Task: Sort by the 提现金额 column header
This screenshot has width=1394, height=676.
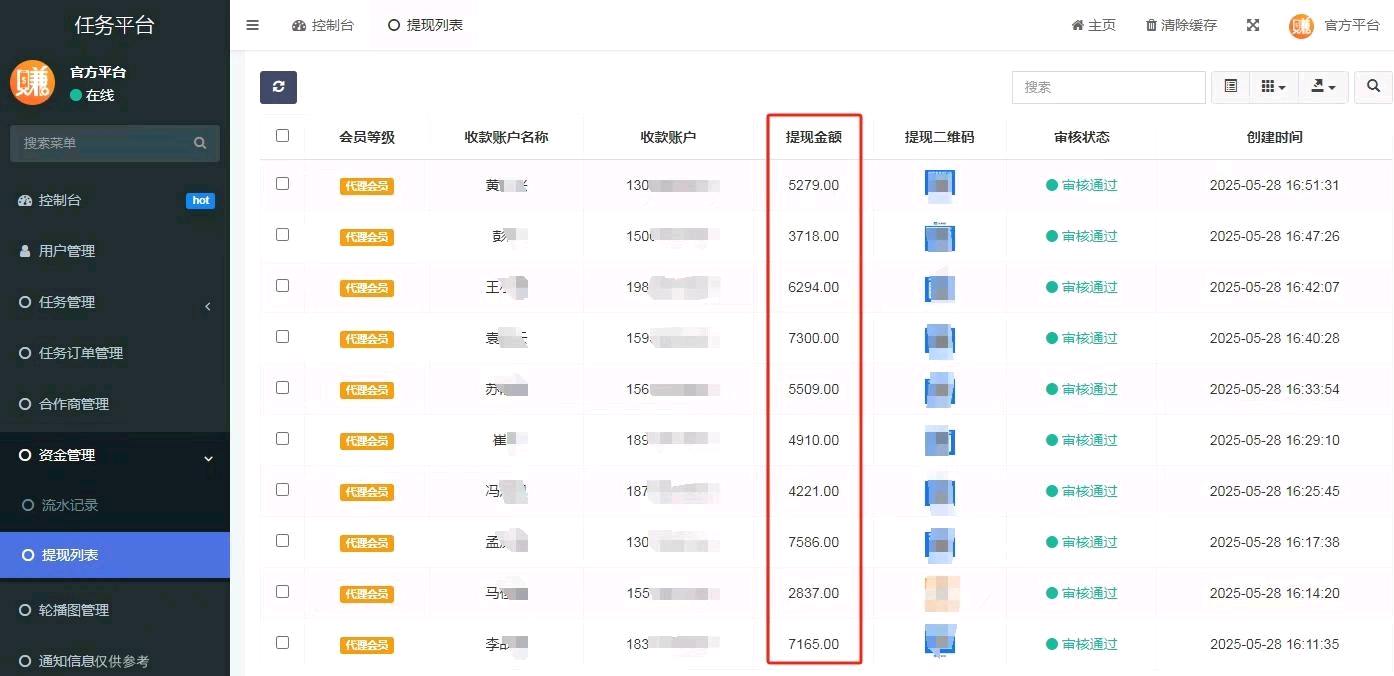Action: [814, 137]
